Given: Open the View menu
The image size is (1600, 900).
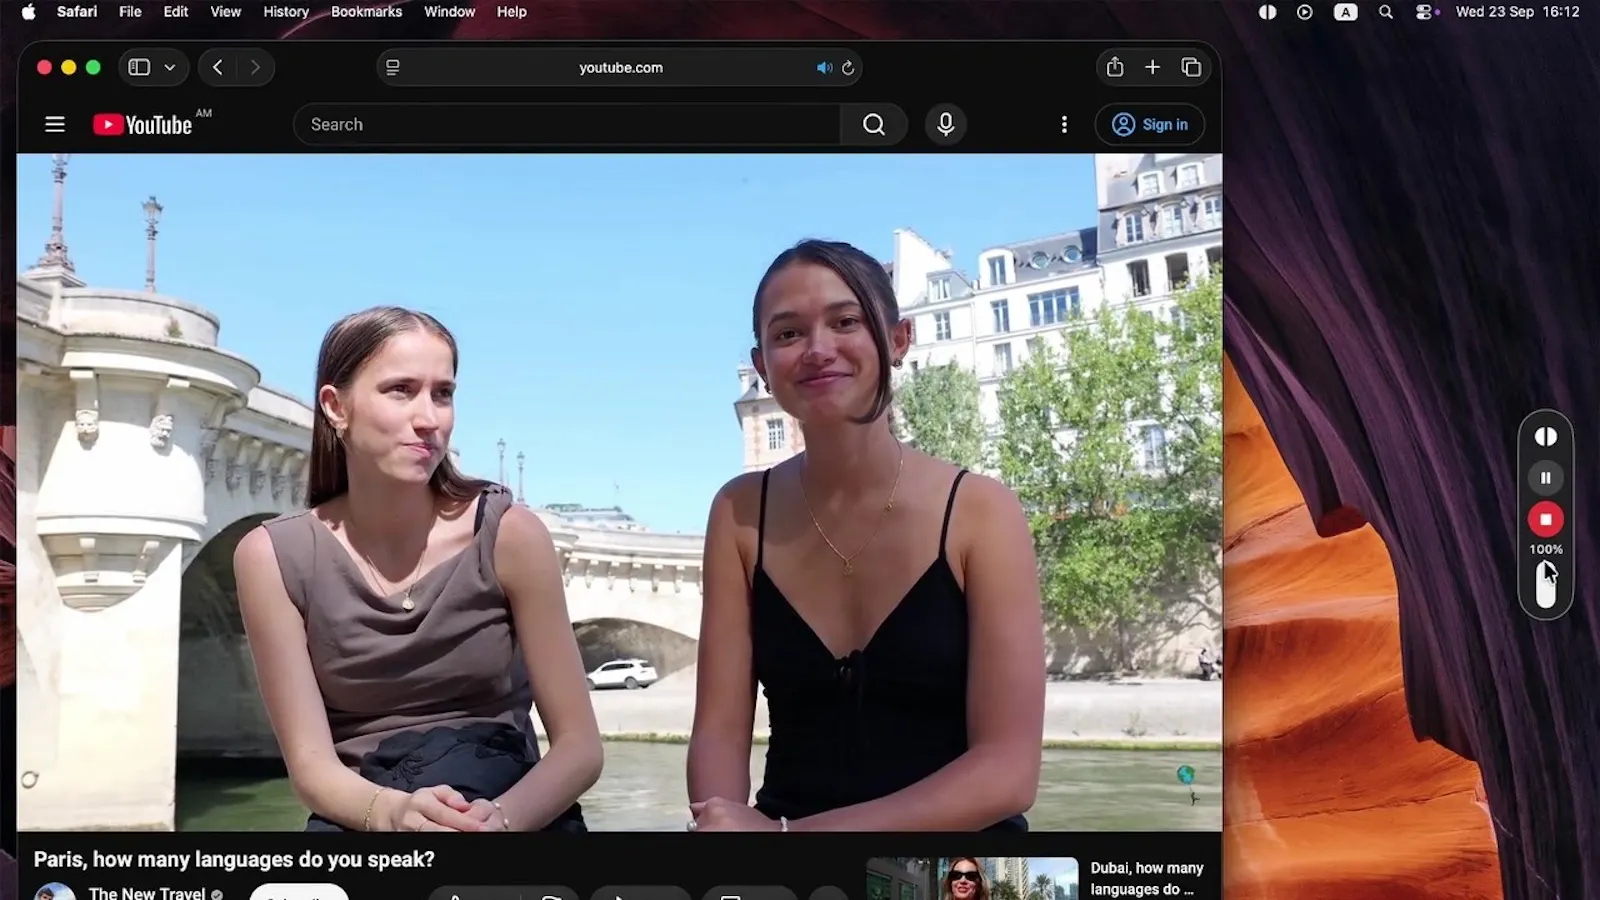Looking at the screenshot, I should 225,12.
